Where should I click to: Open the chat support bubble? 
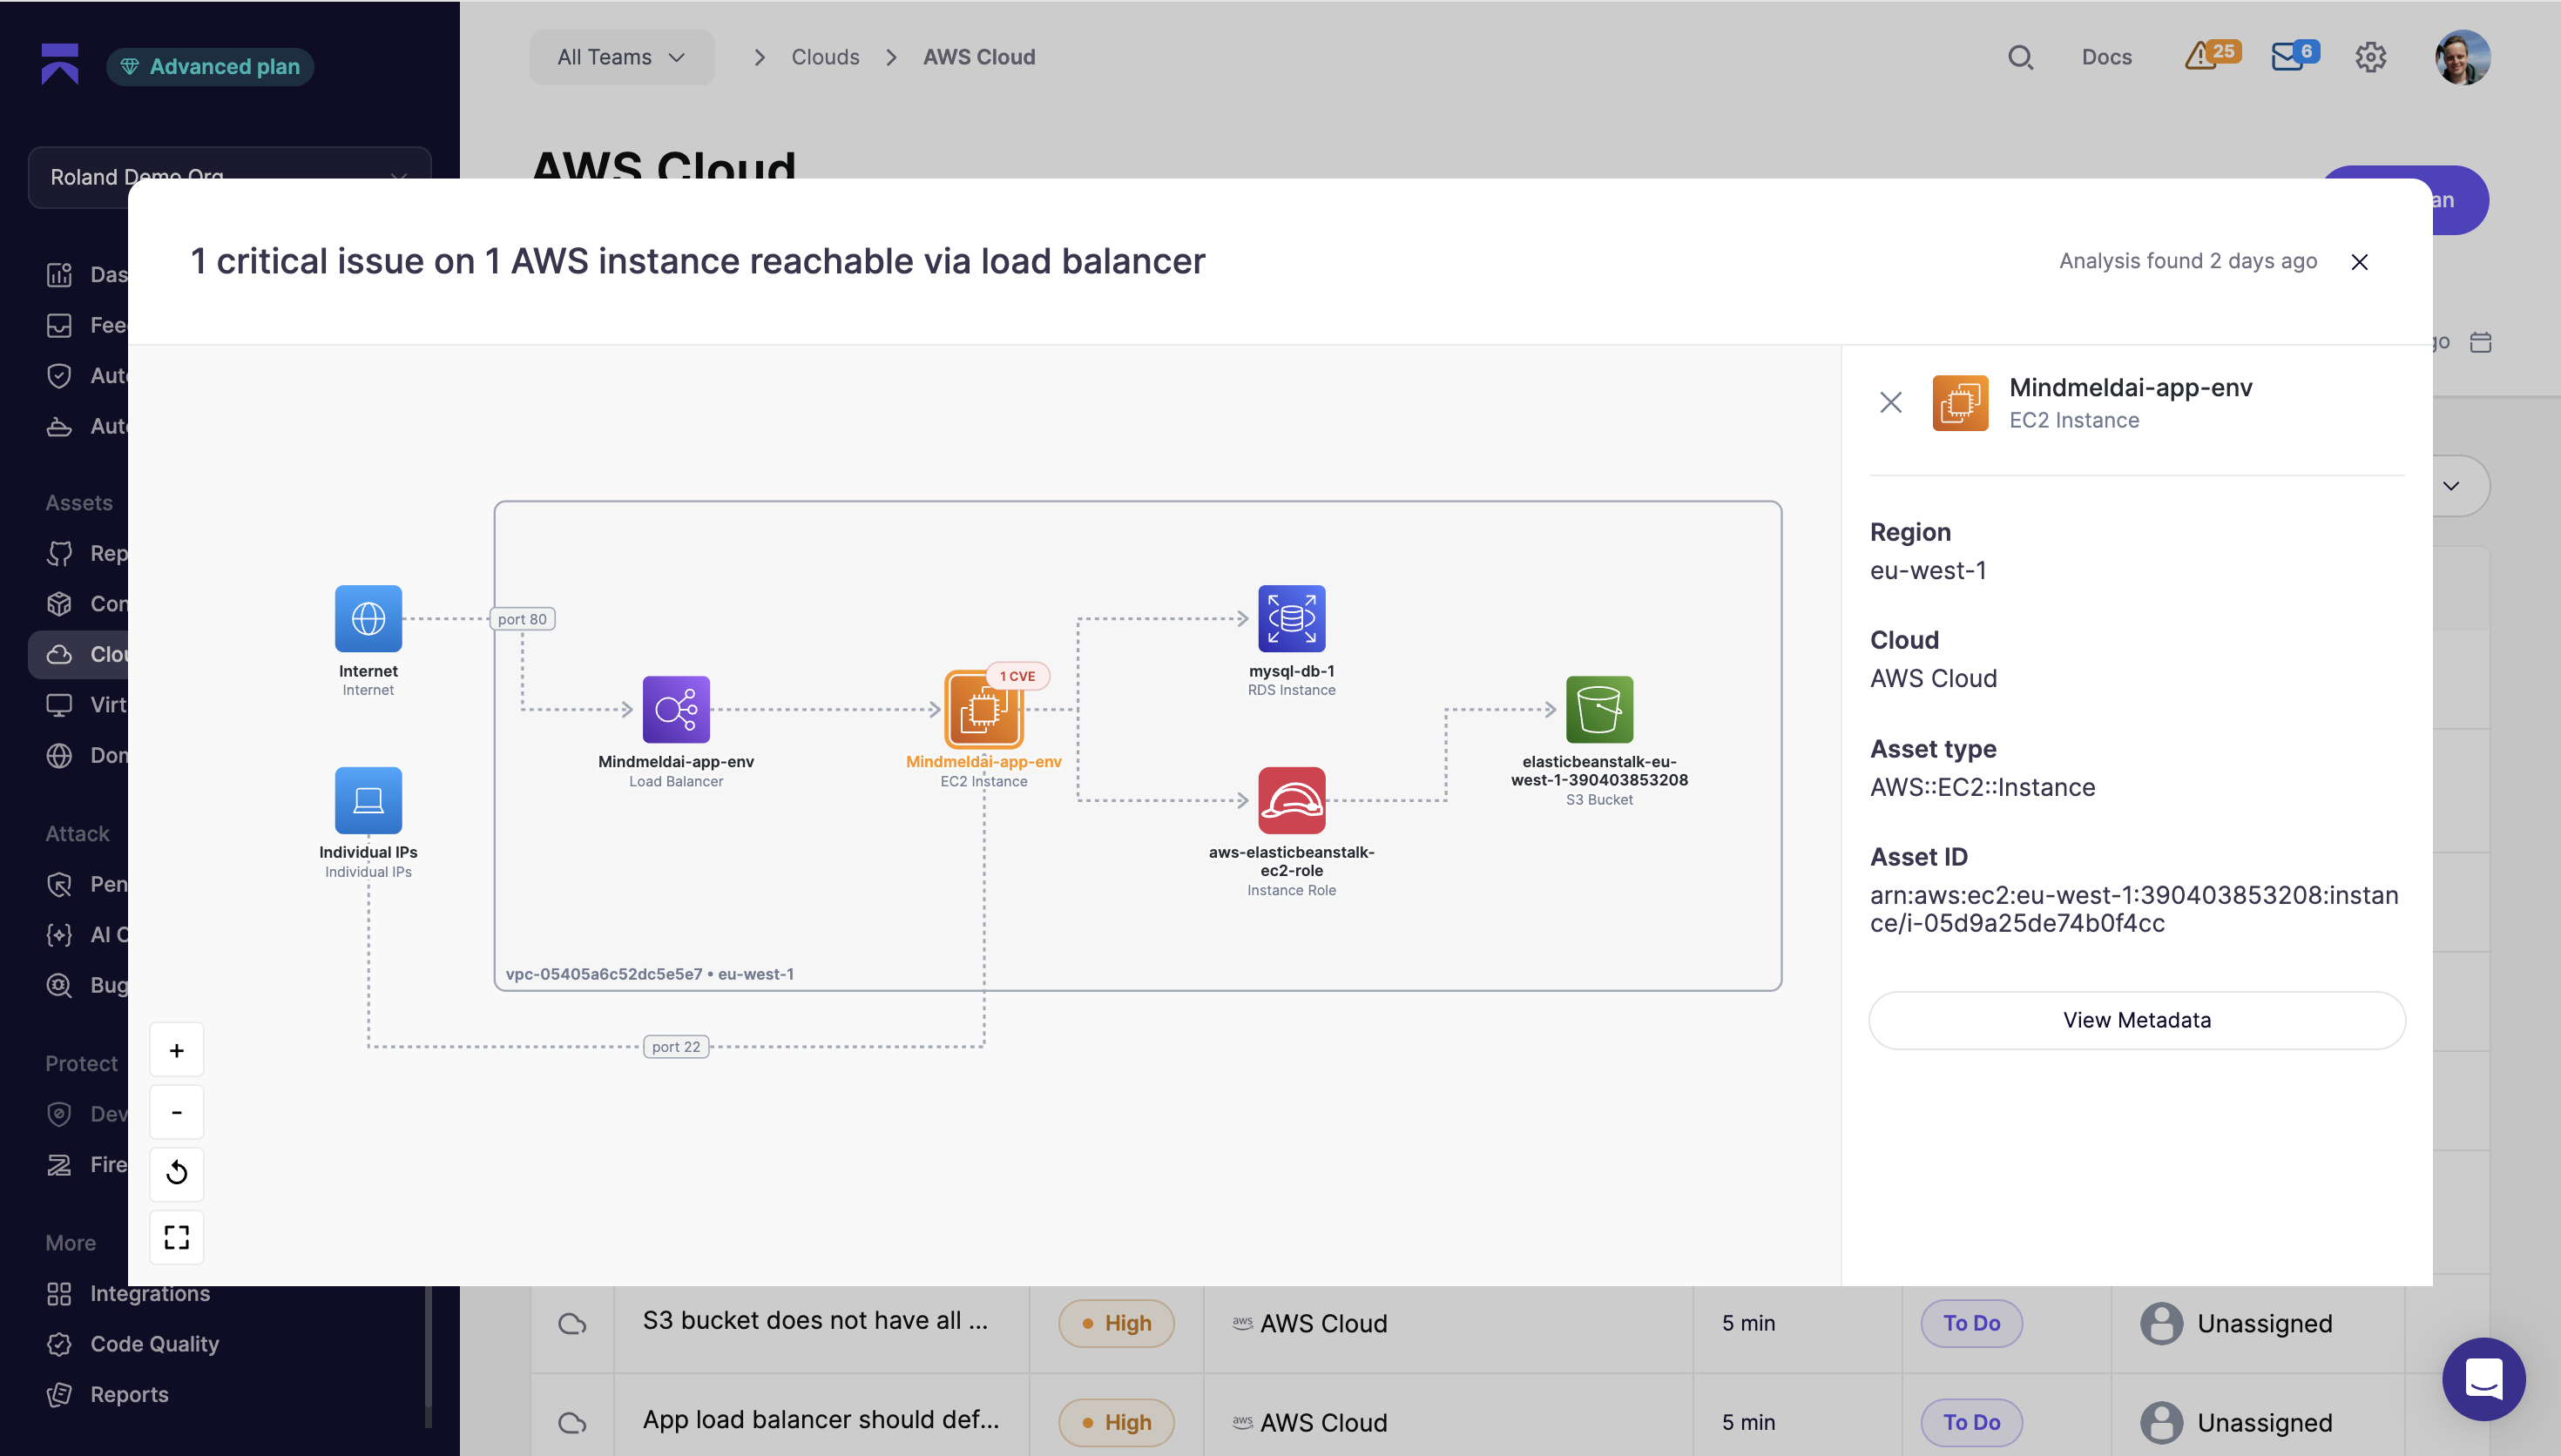pos(2483,1379)
